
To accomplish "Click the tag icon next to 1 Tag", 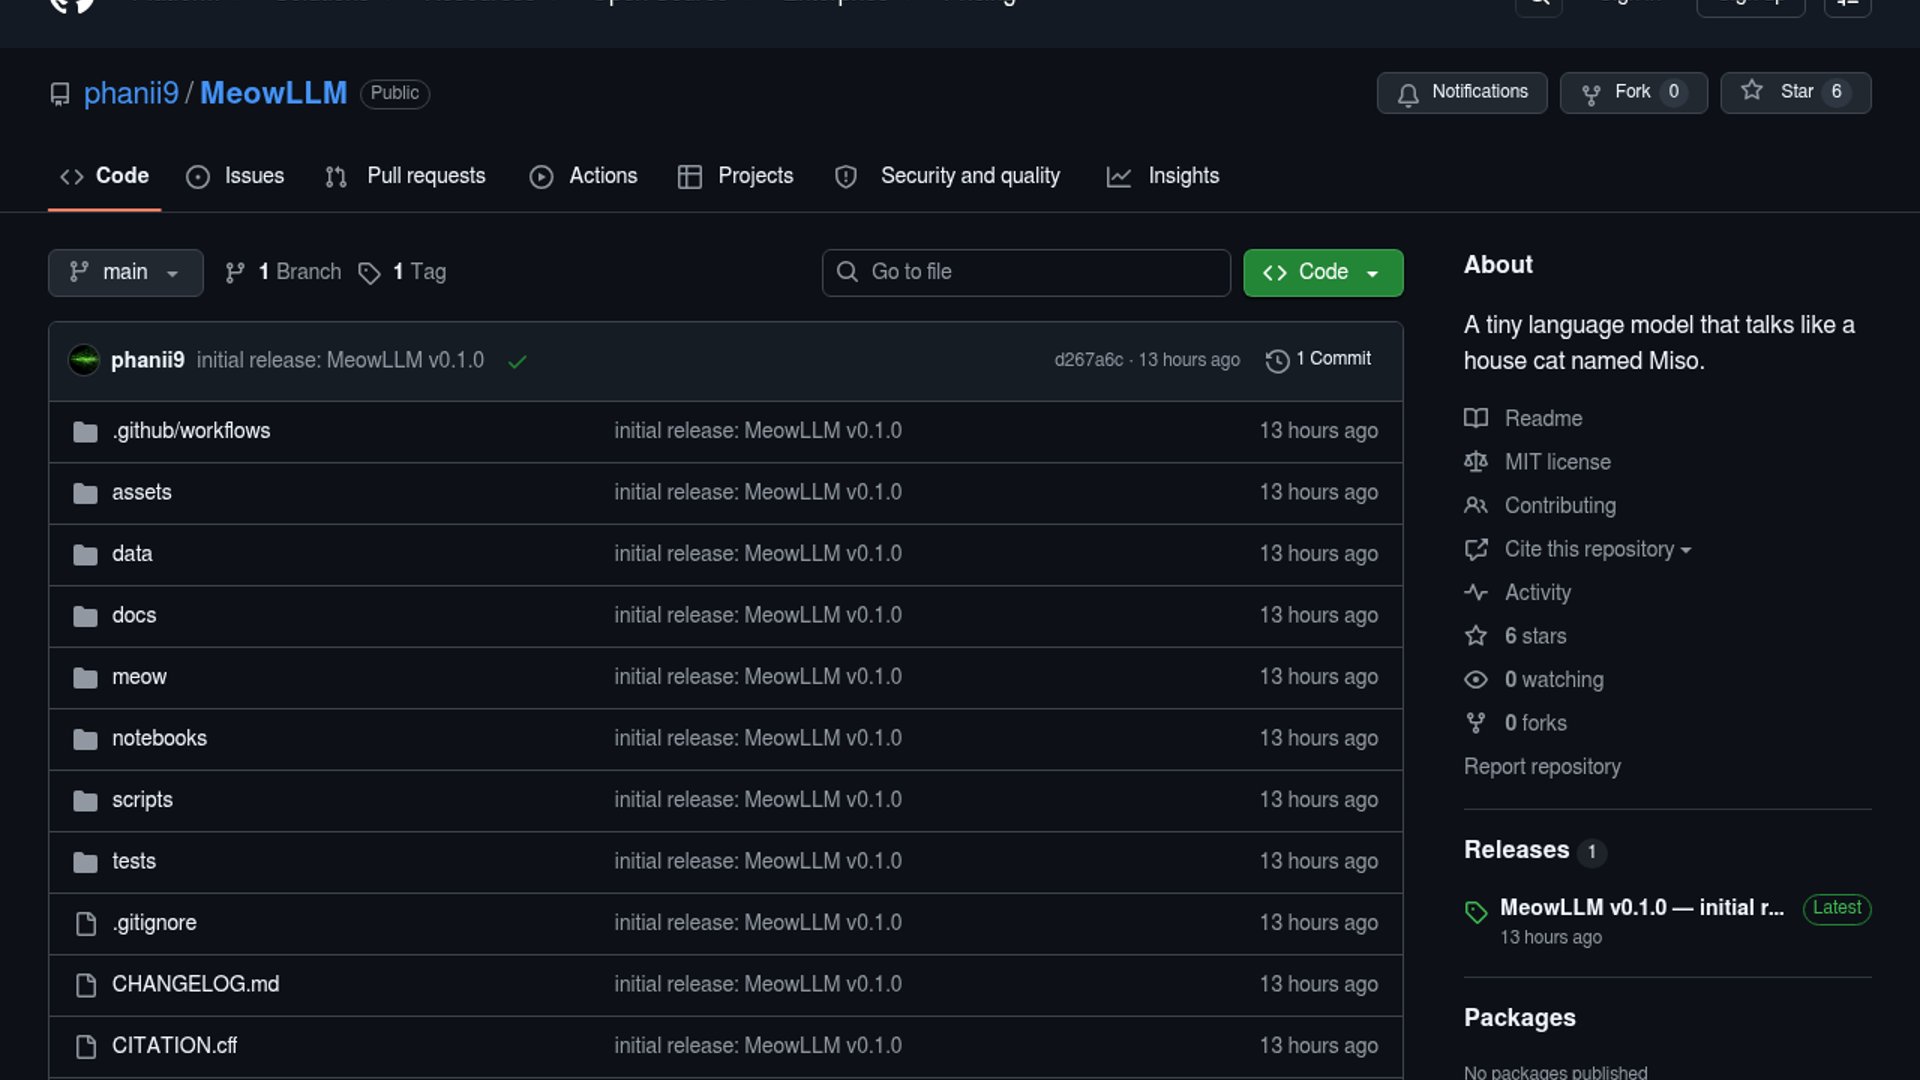I will [369, 273].
